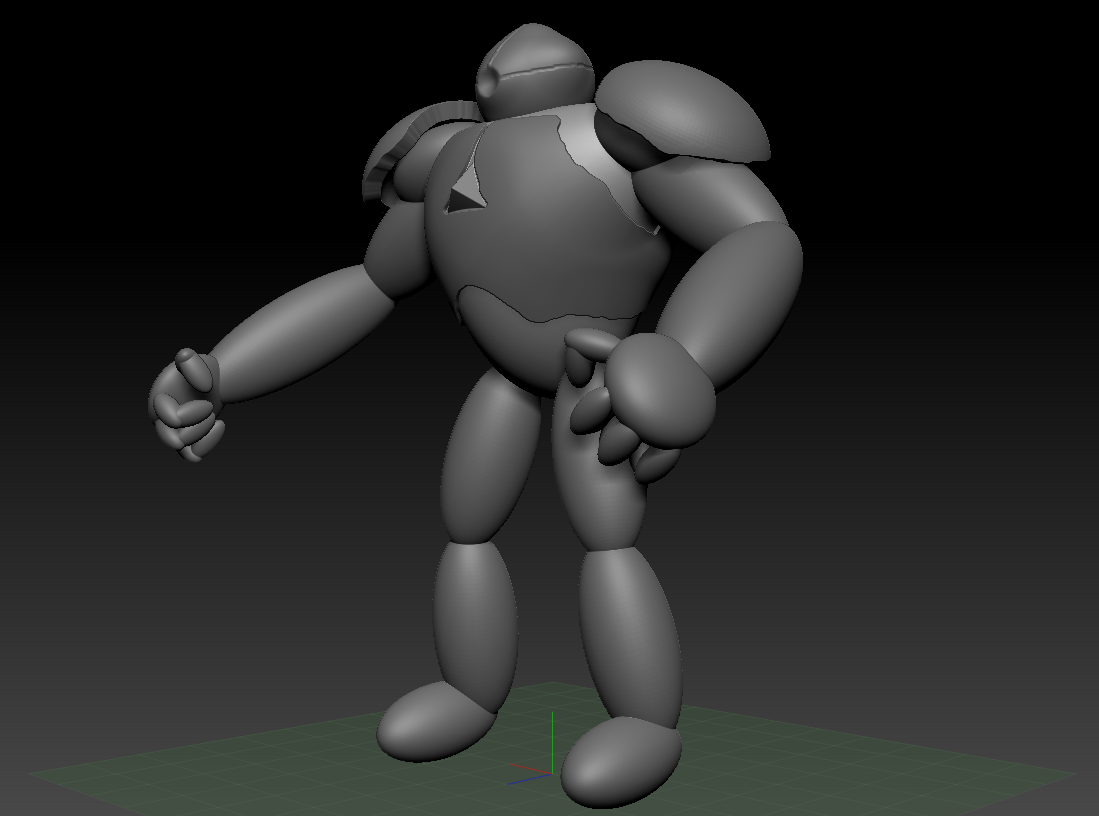Select the foot left of the axis gizmo
This screenshot has width=1099, height=816.
tap(435, 722)
